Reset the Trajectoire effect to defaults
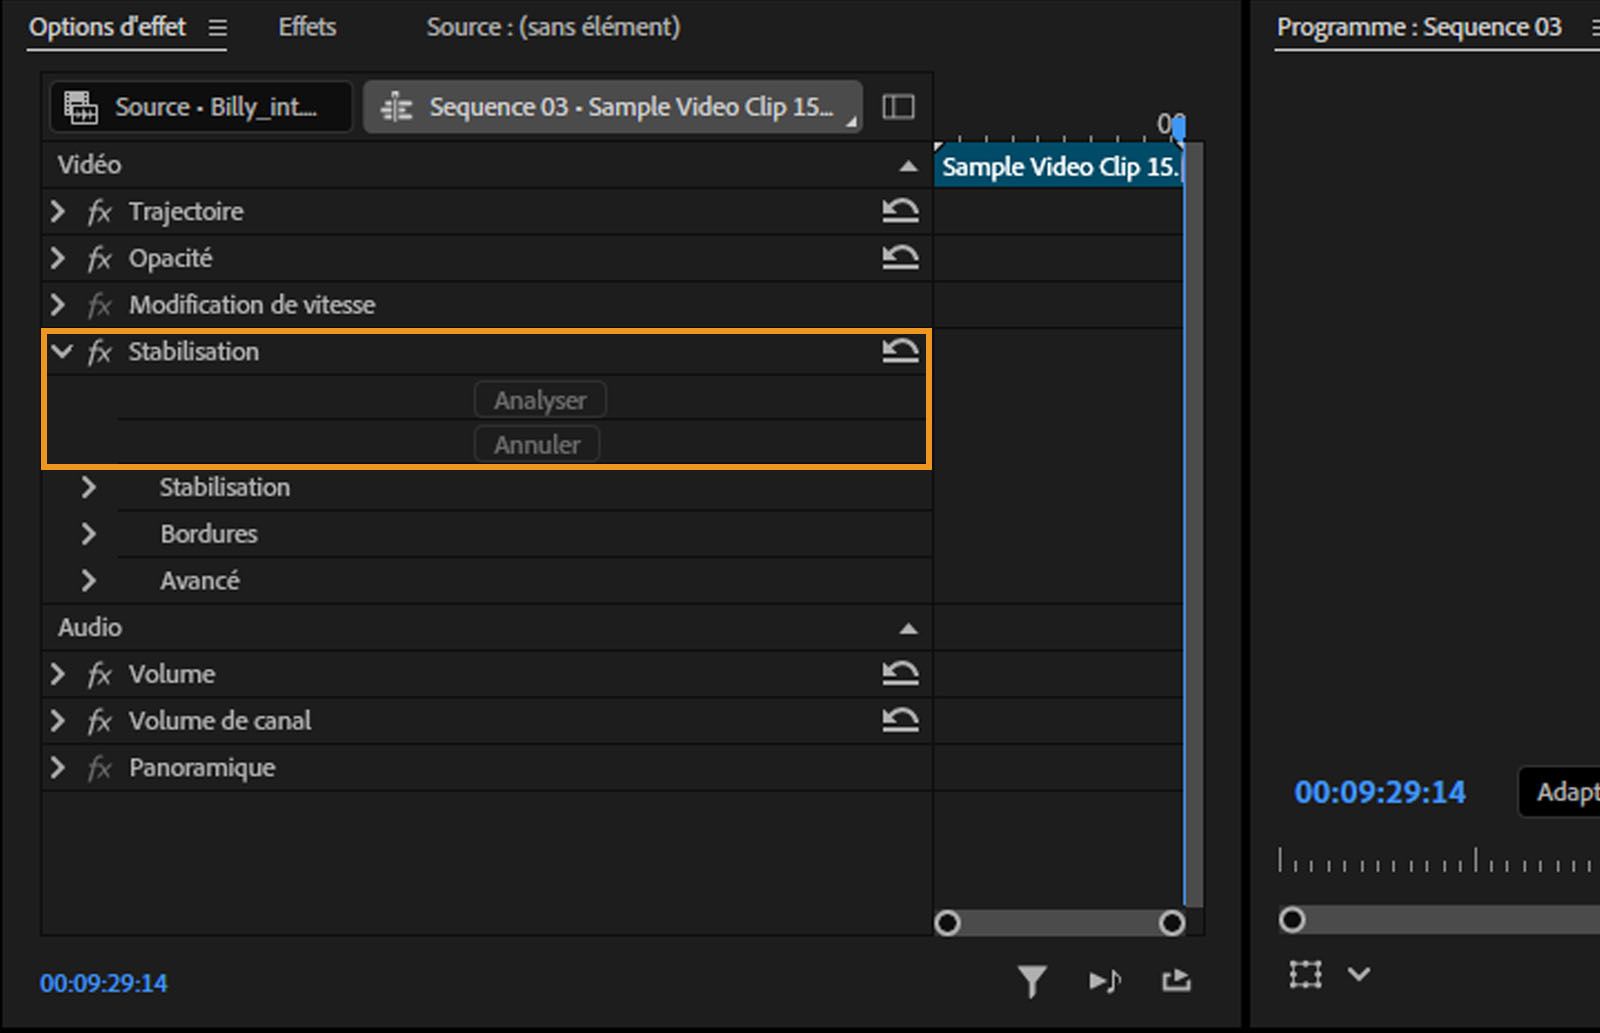The image size is (1600, 1033). click(x=901, y=211)
